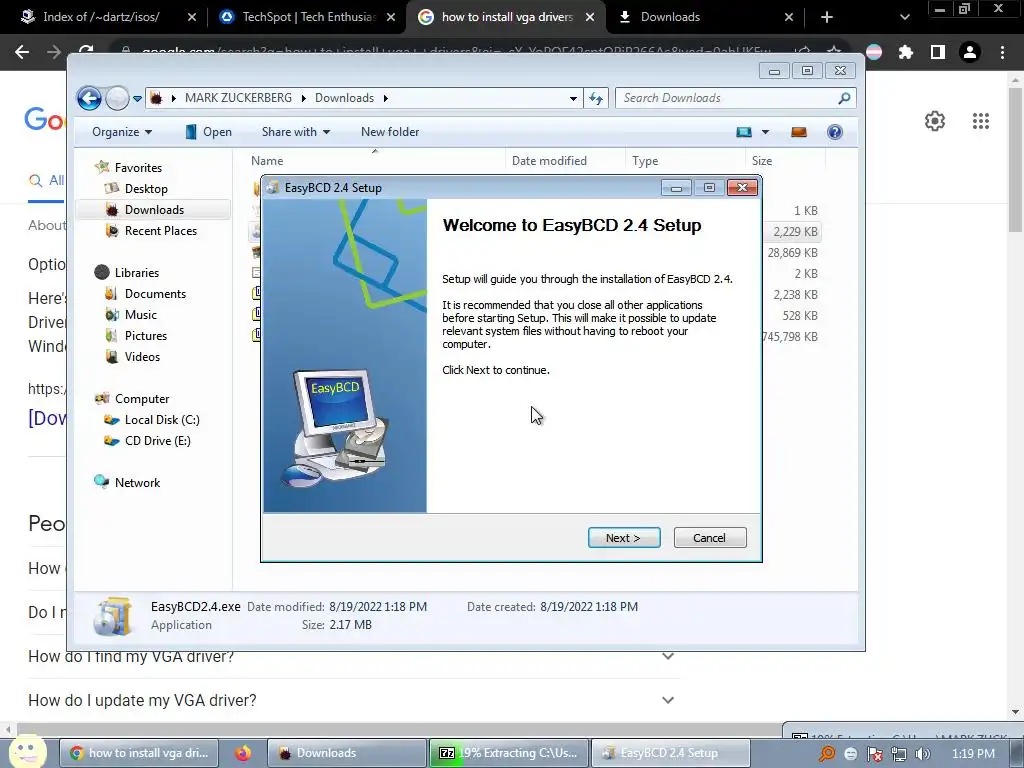Click volume speaker tray icon

pos(922,754)
